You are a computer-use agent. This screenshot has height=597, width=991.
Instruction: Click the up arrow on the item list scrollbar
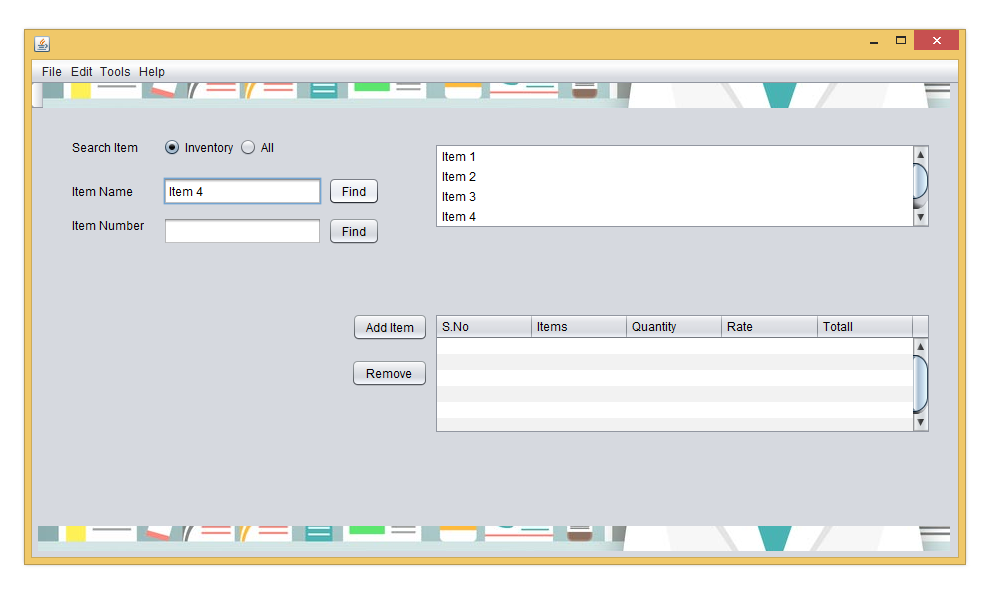point(920,154)
